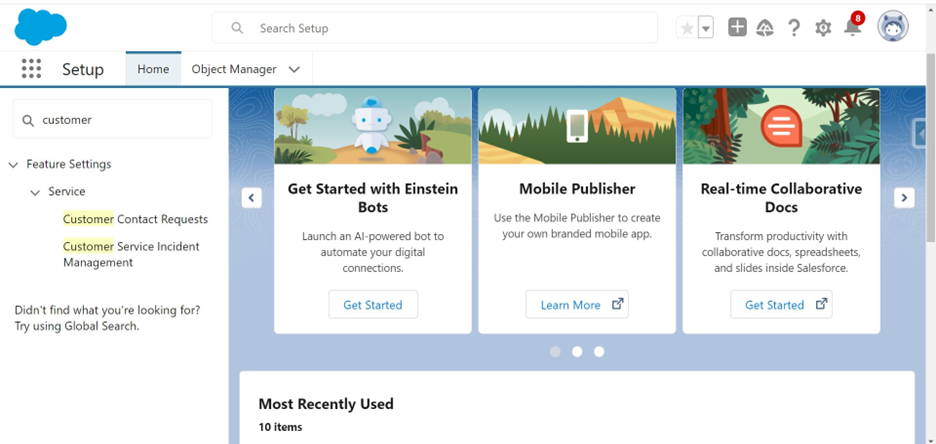Image resolution: width=936 pixels, height=444 pixels.
Task: Click the Favorites star icon
Action: (687, 28)
